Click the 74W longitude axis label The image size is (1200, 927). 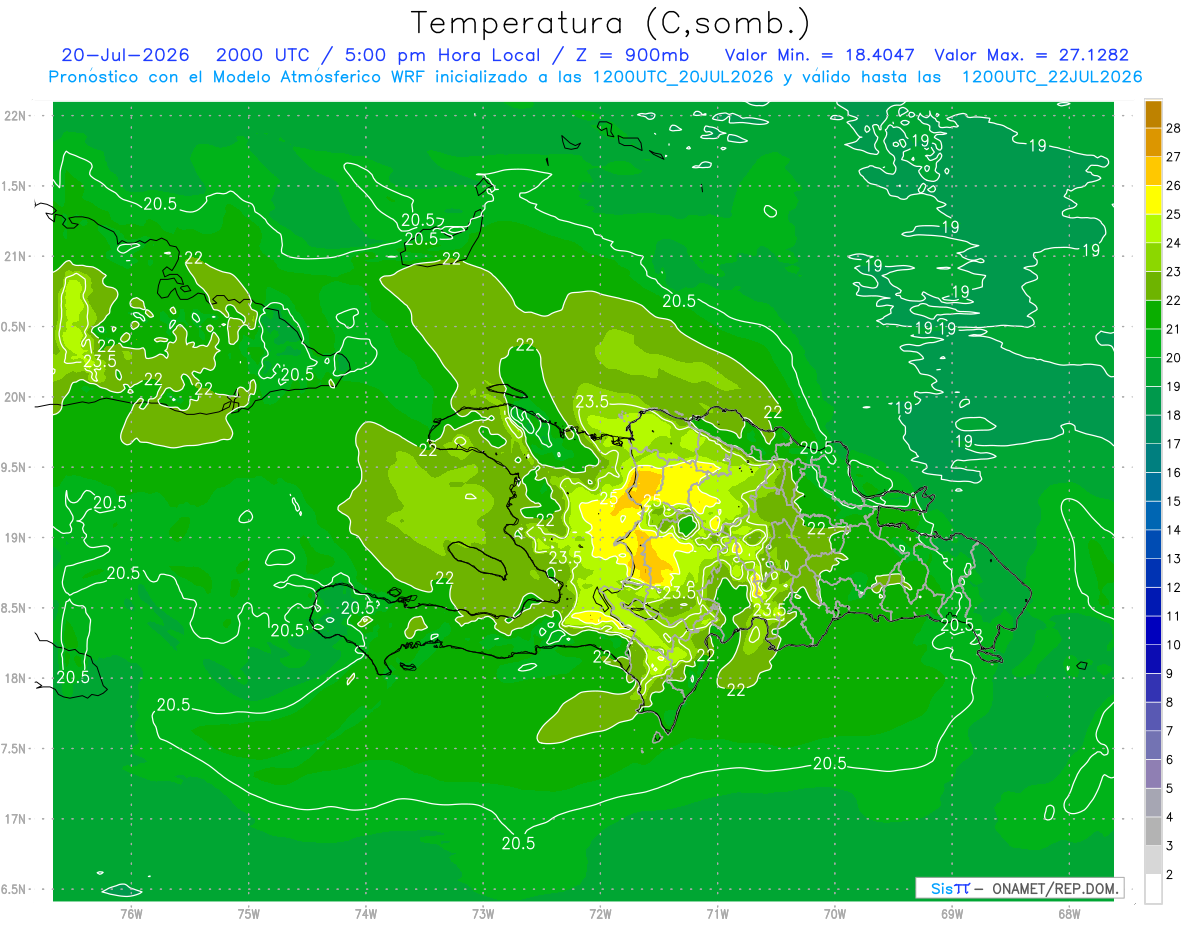point(366,914)
